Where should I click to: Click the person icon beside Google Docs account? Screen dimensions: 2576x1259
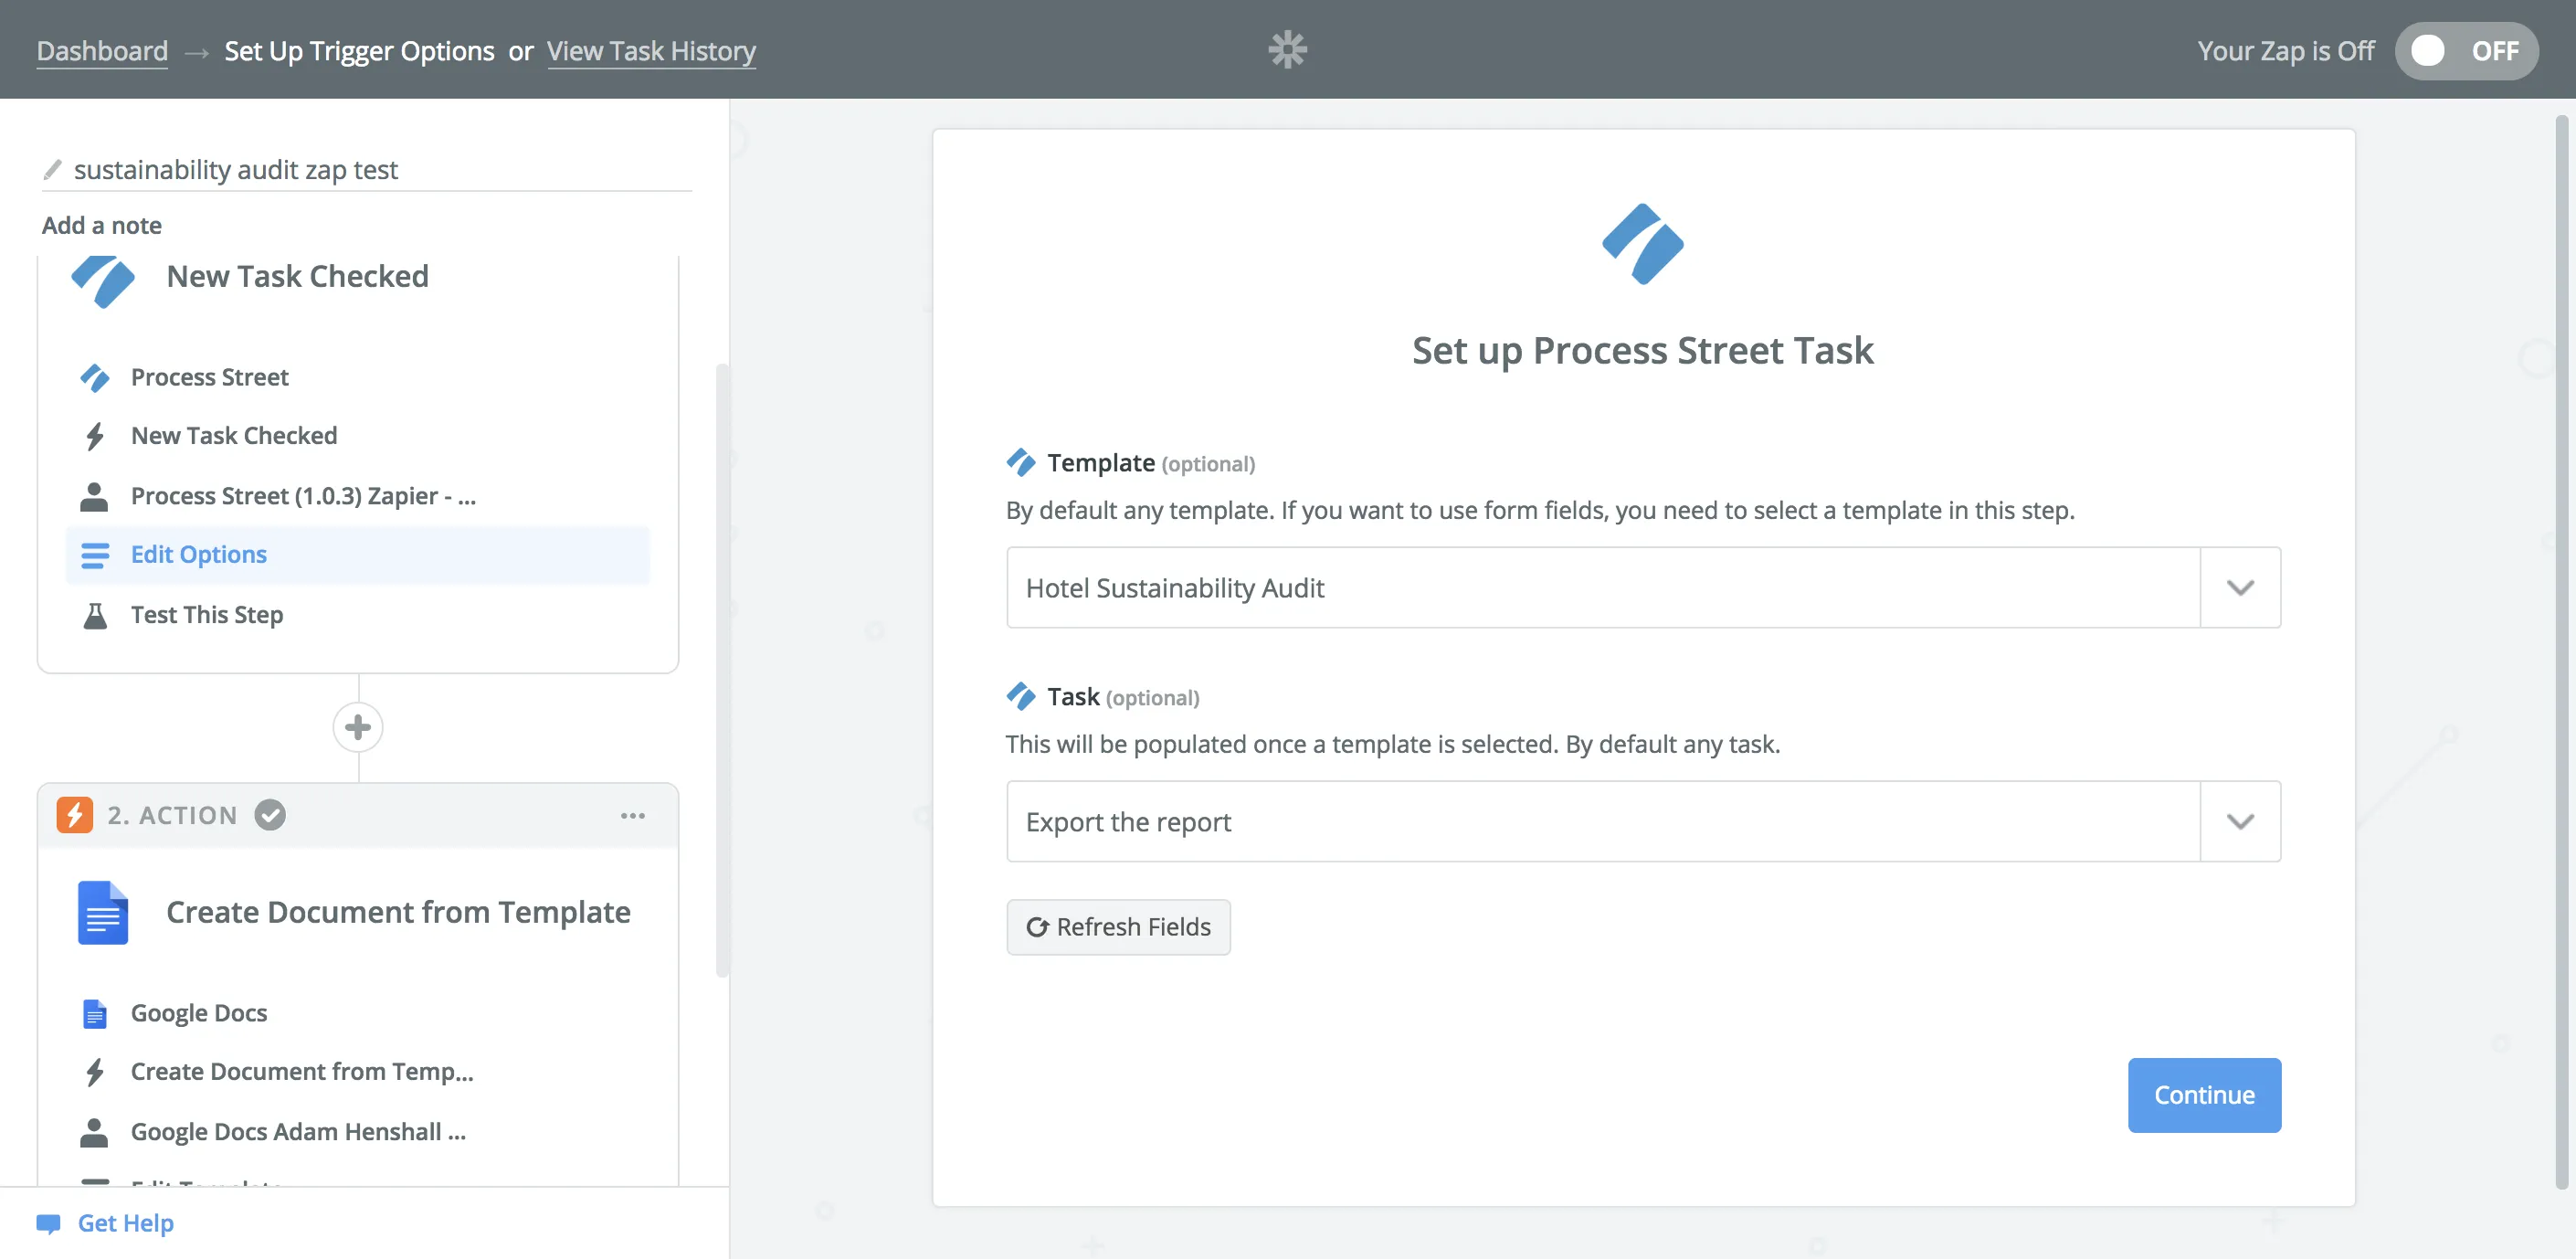click(94, 1132)
